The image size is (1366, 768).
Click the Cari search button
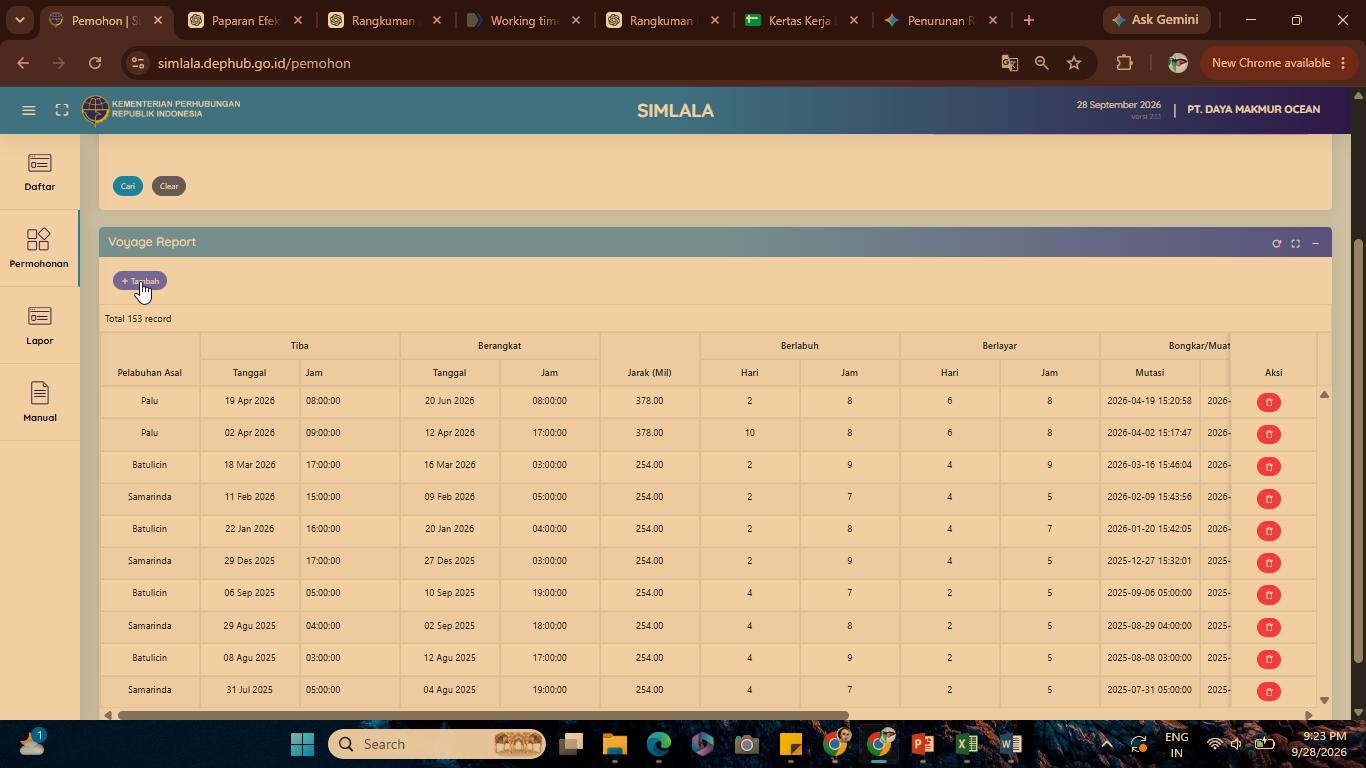[x=128, y=186]
